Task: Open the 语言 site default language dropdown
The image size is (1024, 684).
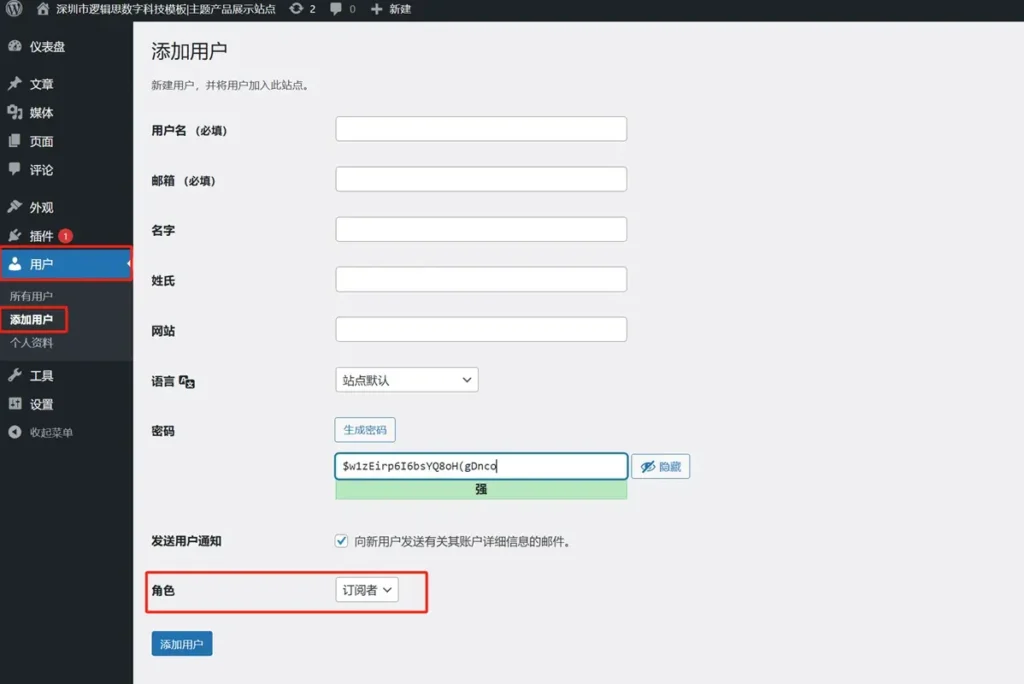Action: coord(405,379)
